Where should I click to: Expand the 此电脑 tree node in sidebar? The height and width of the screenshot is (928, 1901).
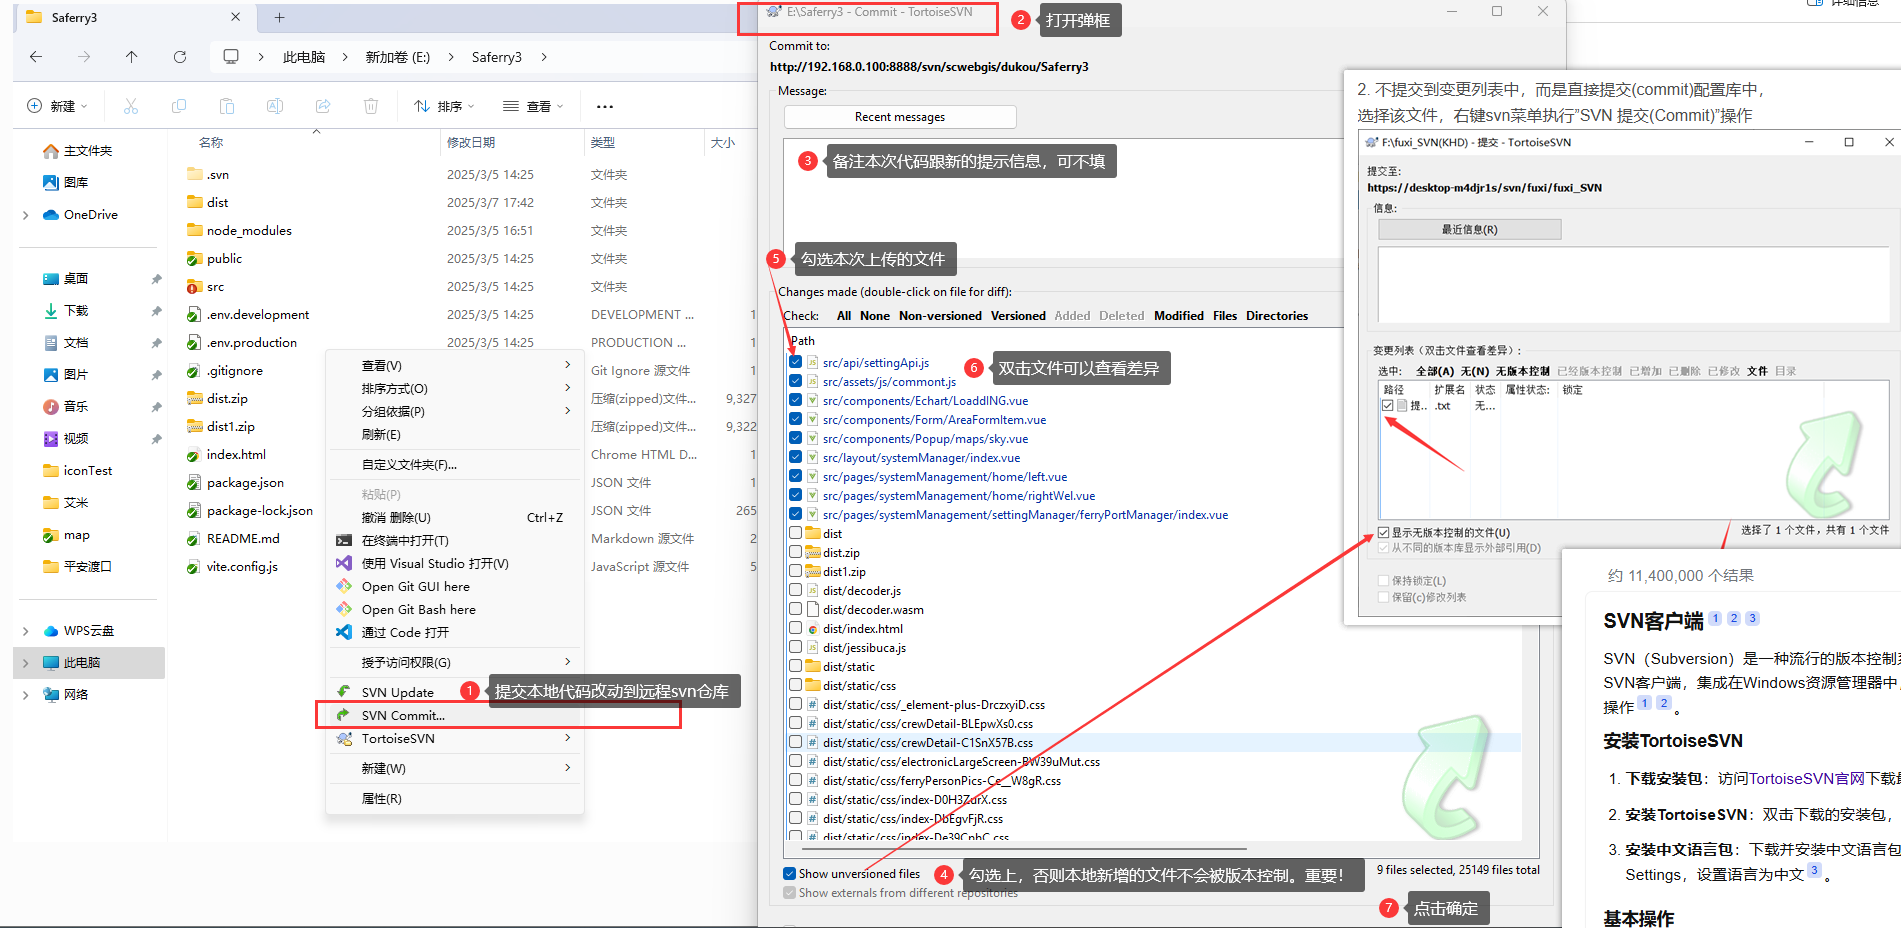[x=25, y=663]
